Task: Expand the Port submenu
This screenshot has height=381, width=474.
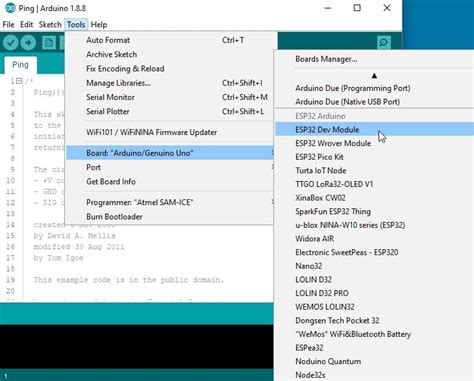Action: 170,167
